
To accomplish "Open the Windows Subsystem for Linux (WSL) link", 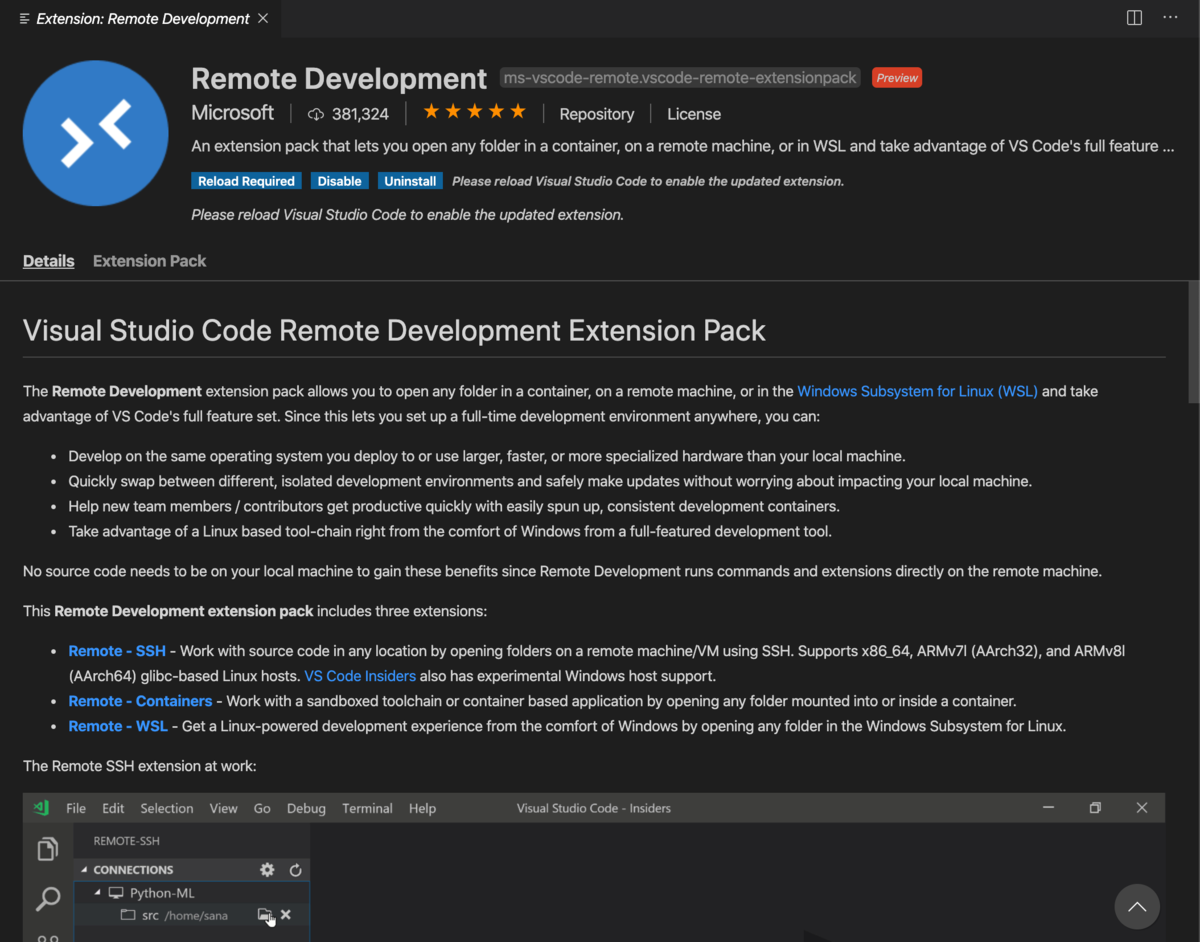I will (x=917, y=391).
